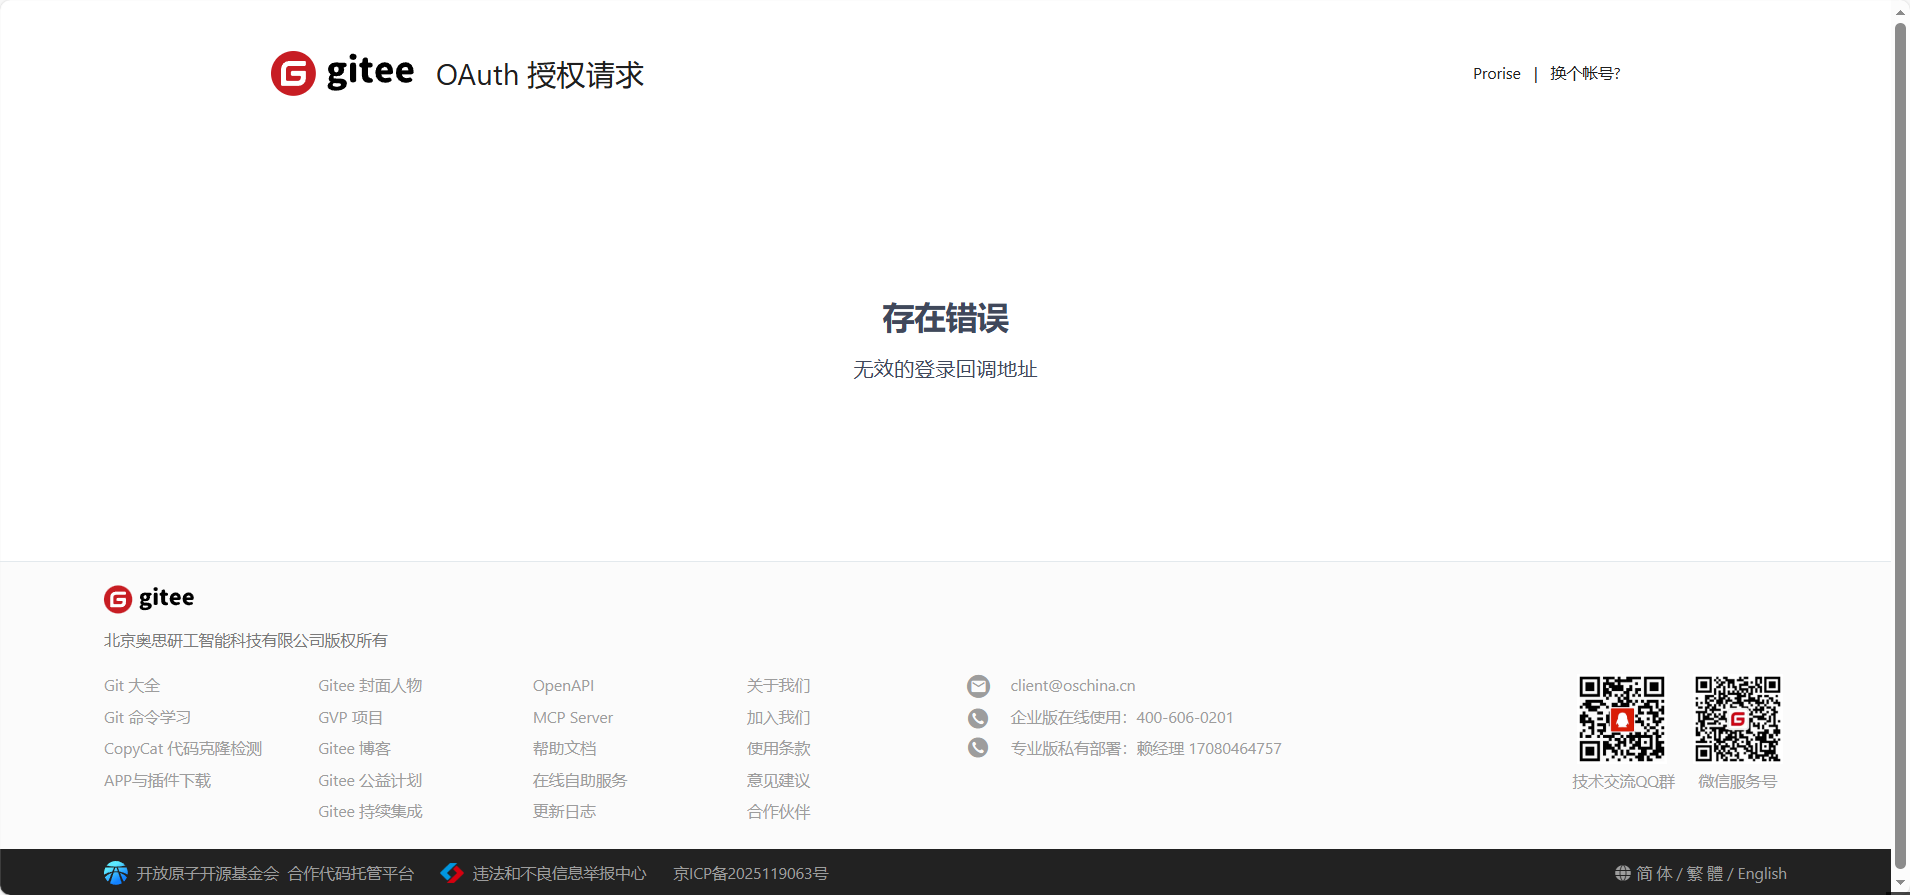Click the footer Gitee logo

pyautogui.click(x=149, y=598)
